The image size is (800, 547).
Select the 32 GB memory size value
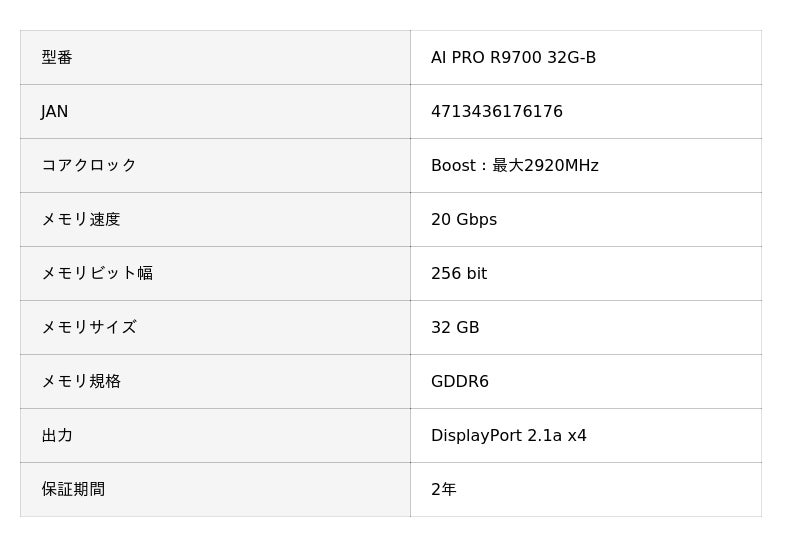455,328
